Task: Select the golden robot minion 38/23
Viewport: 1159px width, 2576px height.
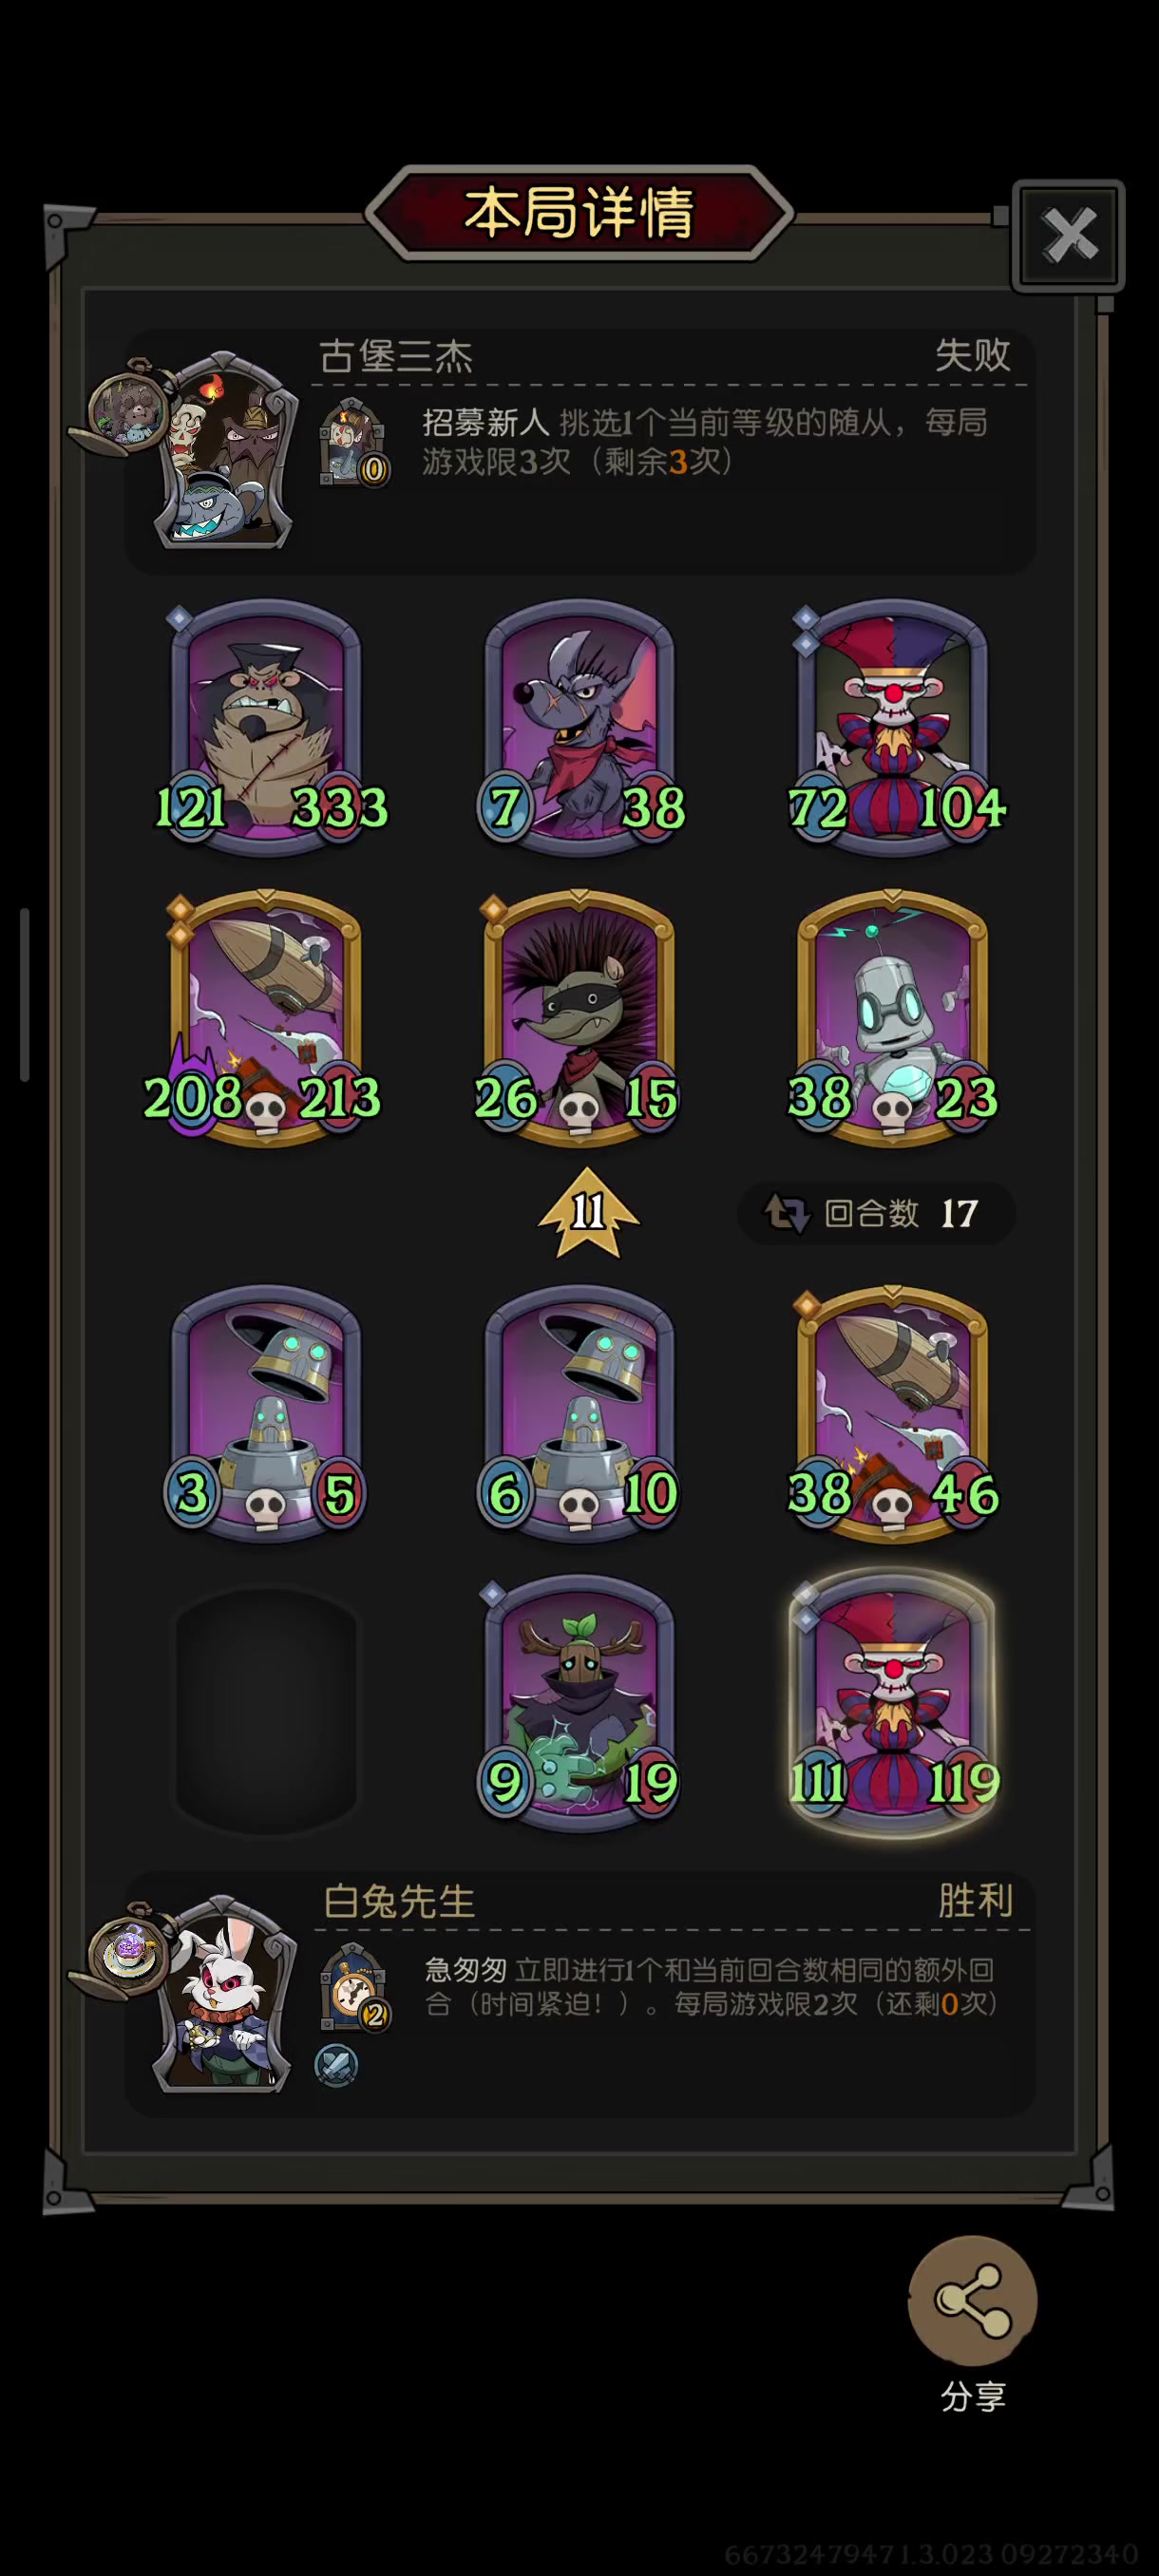Action: pos(893,1018)
